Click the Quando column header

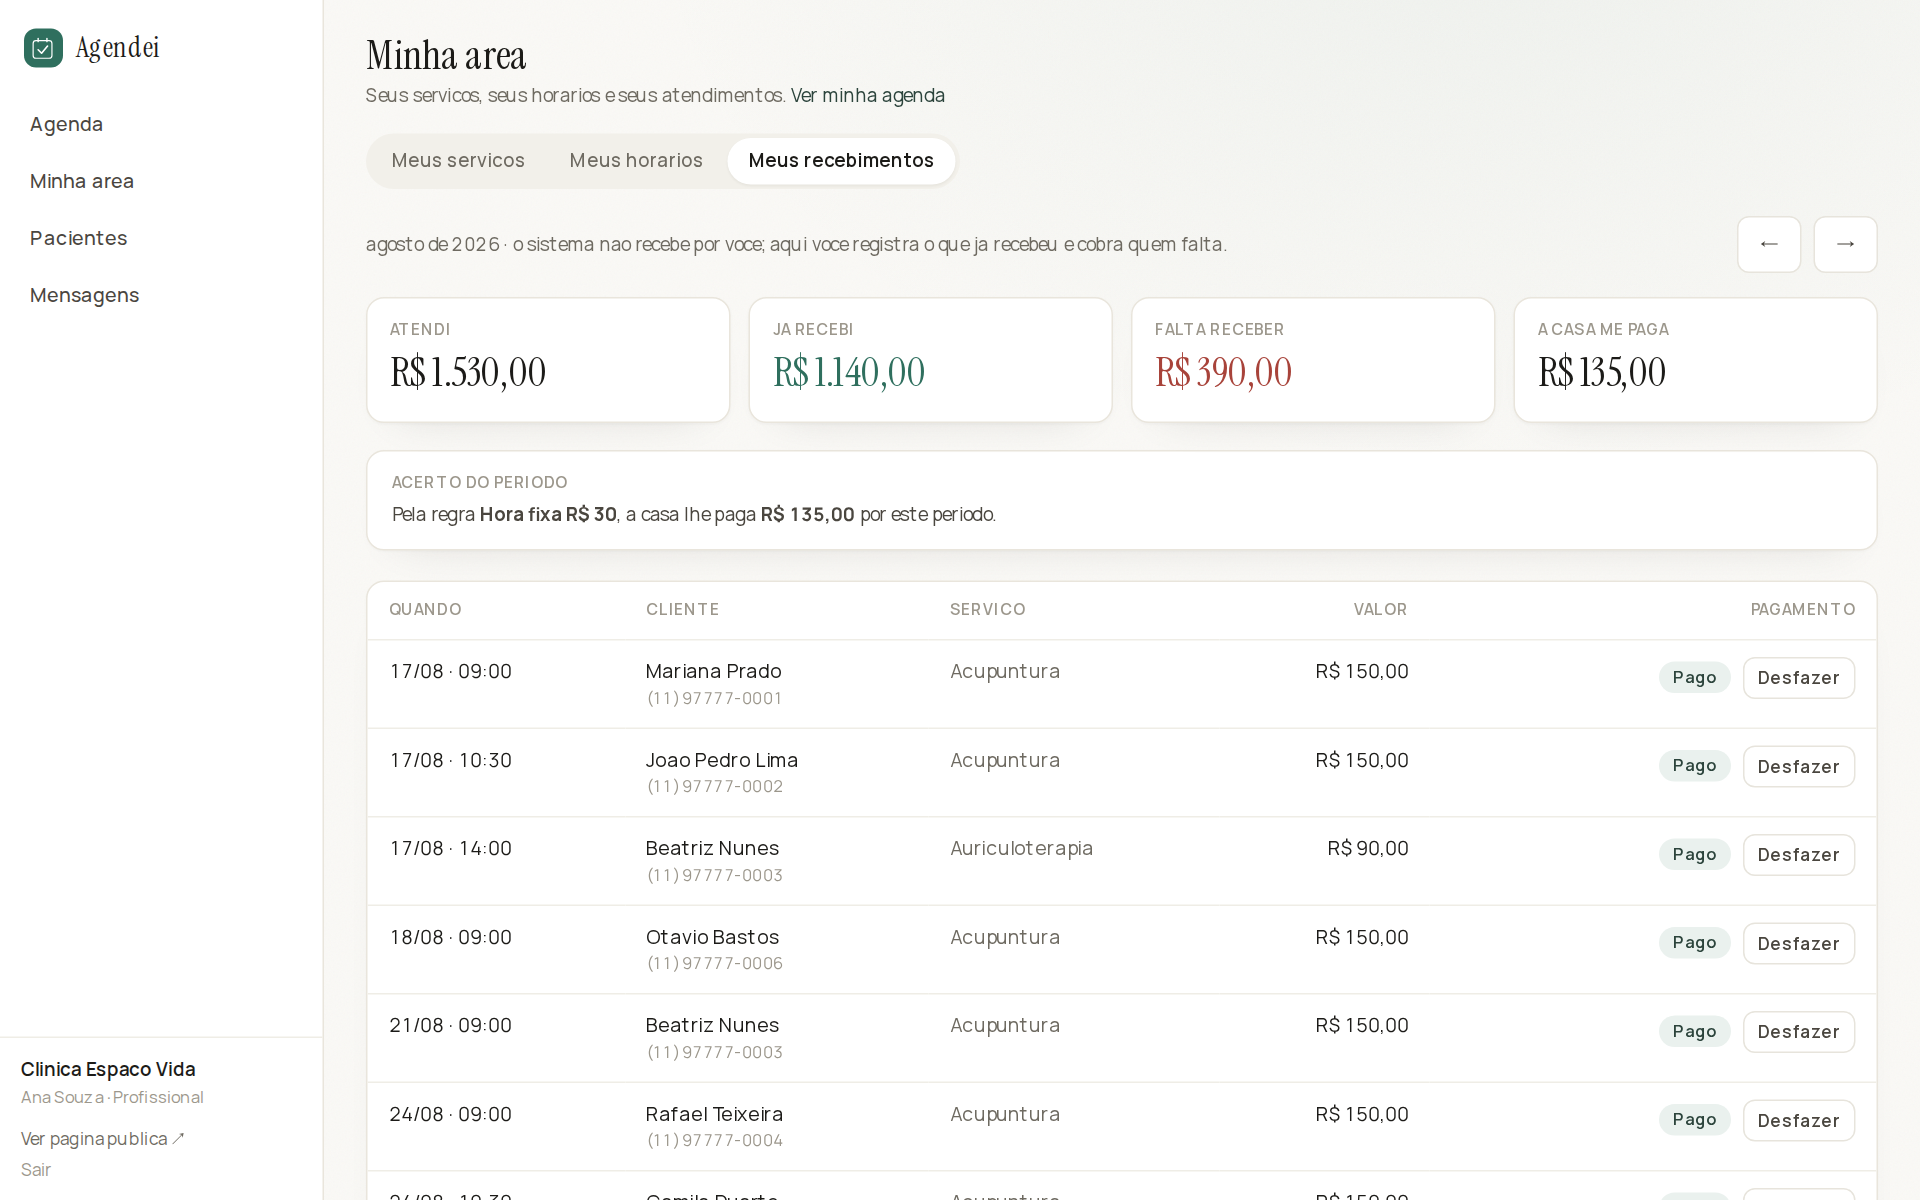pos(425,609)
